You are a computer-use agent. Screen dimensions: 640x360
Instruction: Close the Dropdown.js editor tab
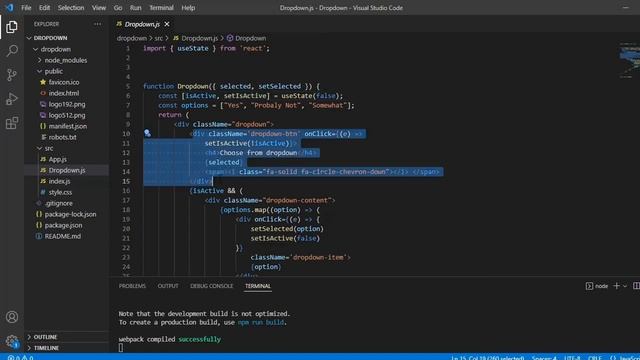[167, 24]
